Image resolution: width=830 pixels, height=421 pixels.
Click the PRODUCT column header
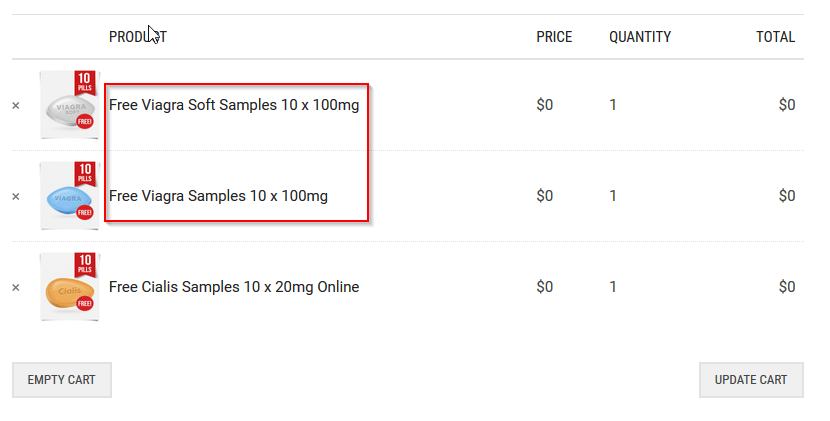(138, 37)
